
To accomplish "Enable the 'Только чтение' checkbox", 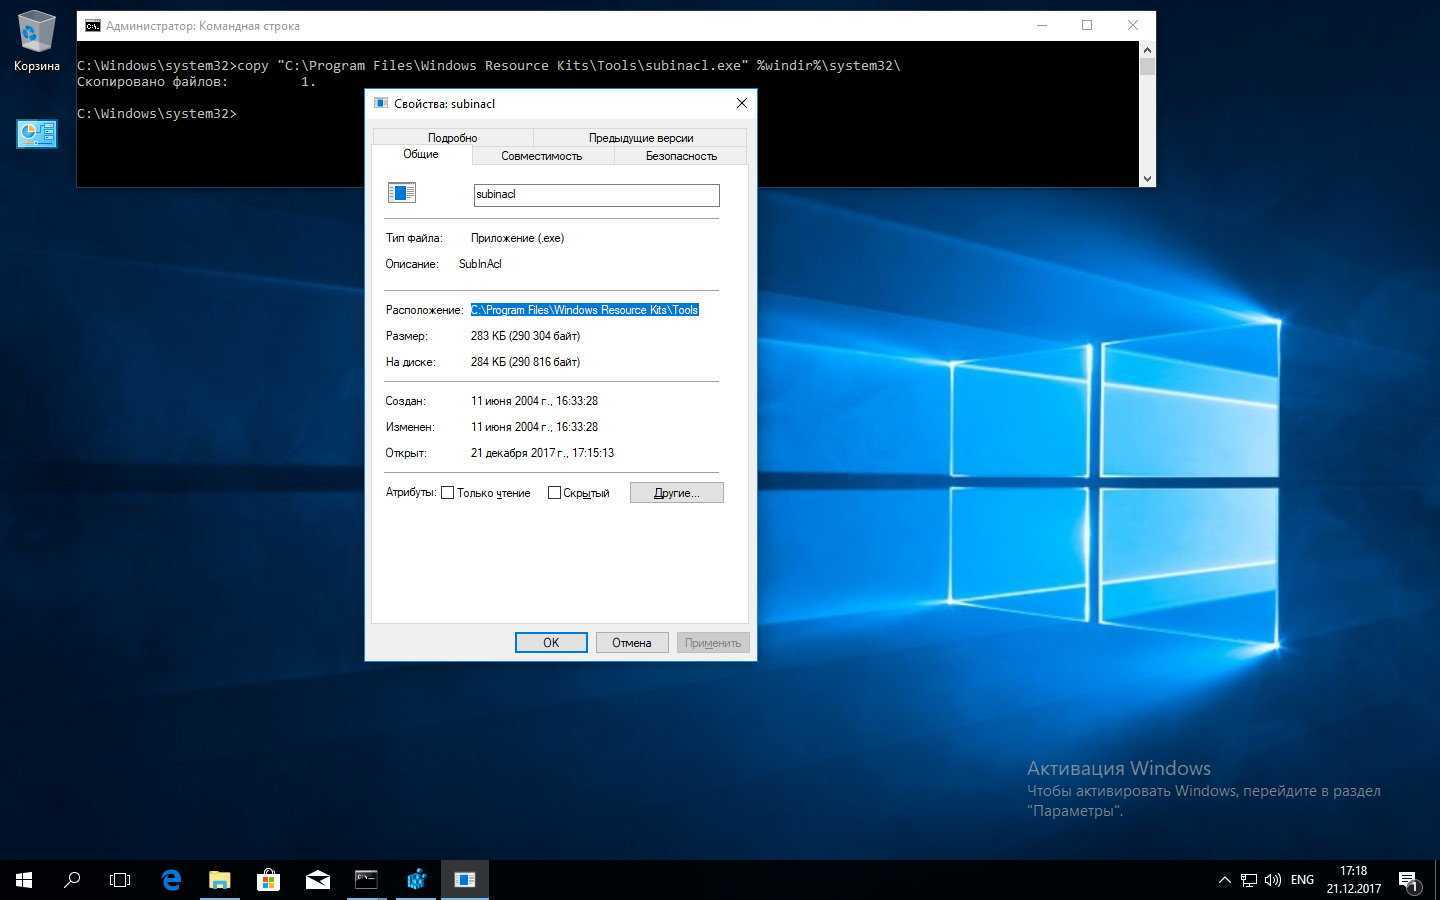I will [448, 493].
